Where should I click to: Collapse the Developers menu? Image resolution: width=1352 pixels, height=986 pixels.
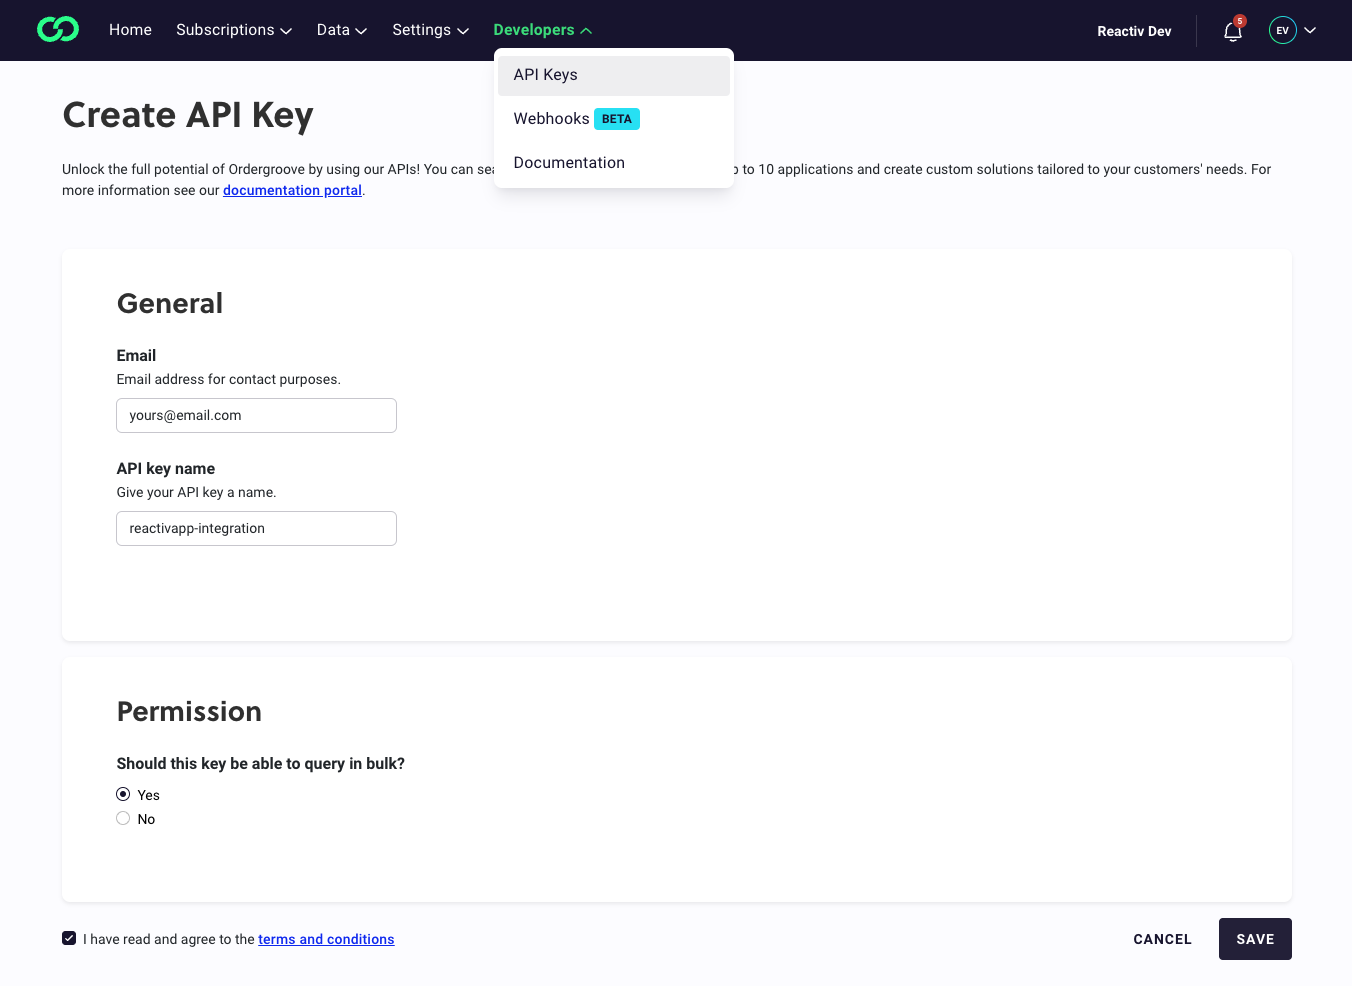tap(542, 30)
